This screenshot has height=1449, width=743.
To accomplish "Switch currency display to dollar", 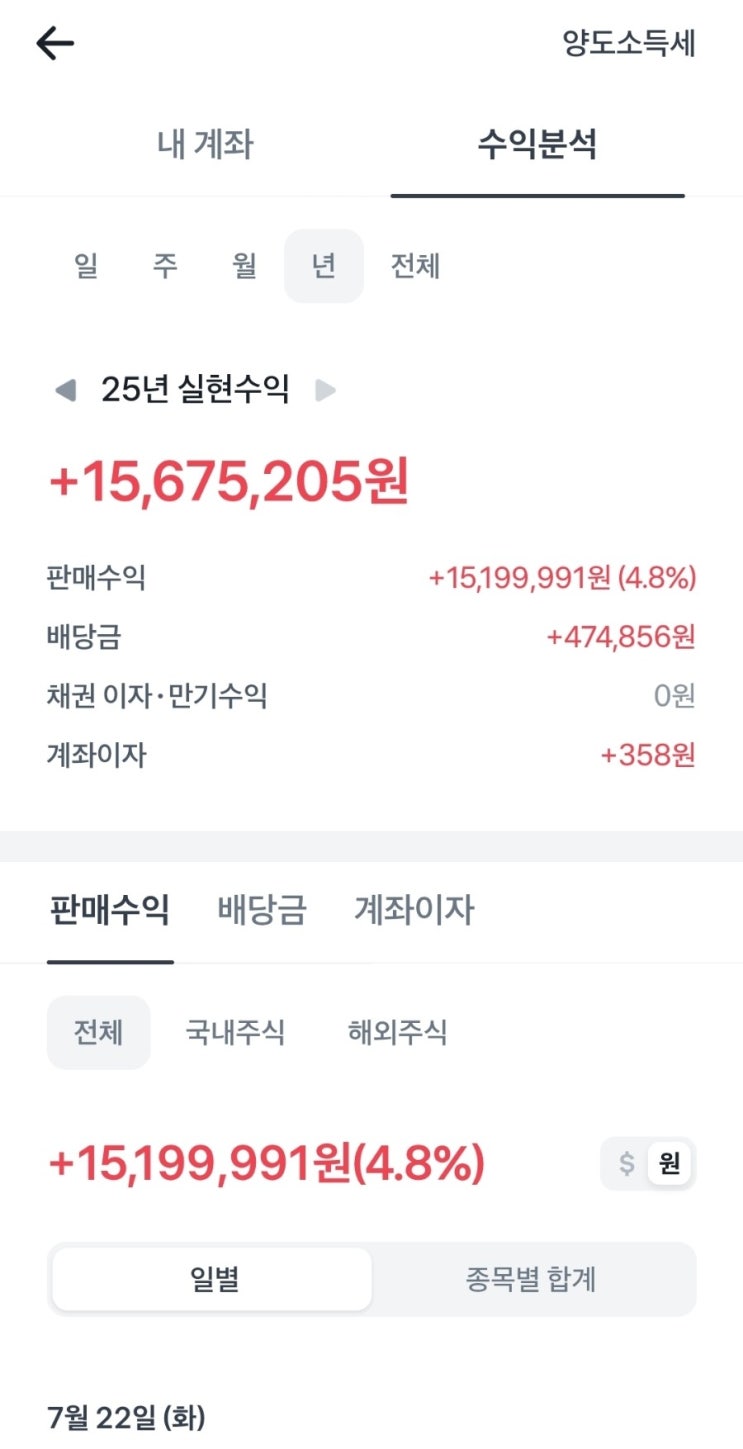I will (x=627, y=1164).
